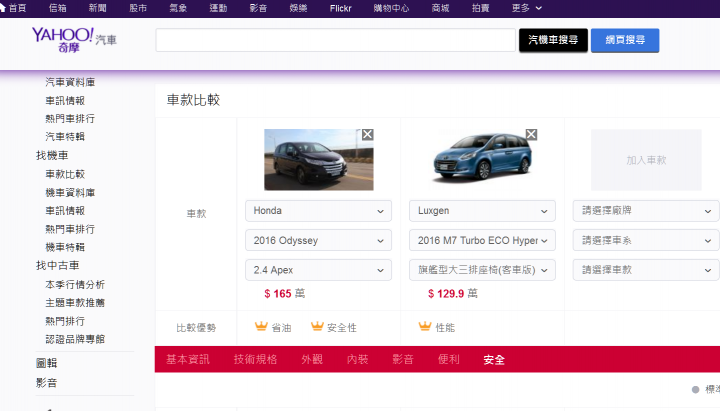Select the 安全 tab
Image resolution: width=720 pixels, height=411 pixels.
(x=494, y=360)
